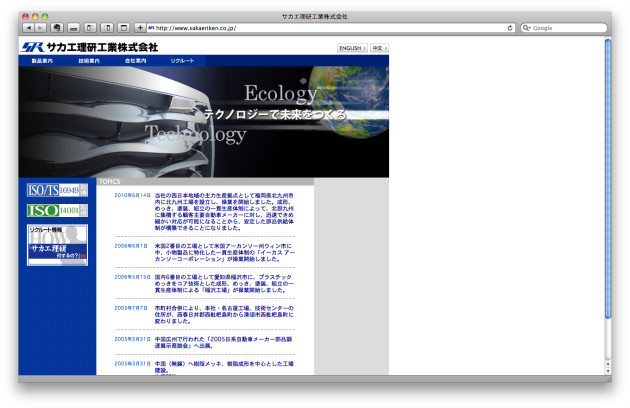Zoom the window with green button
630x408 pixels.
(x=45, y=16)
